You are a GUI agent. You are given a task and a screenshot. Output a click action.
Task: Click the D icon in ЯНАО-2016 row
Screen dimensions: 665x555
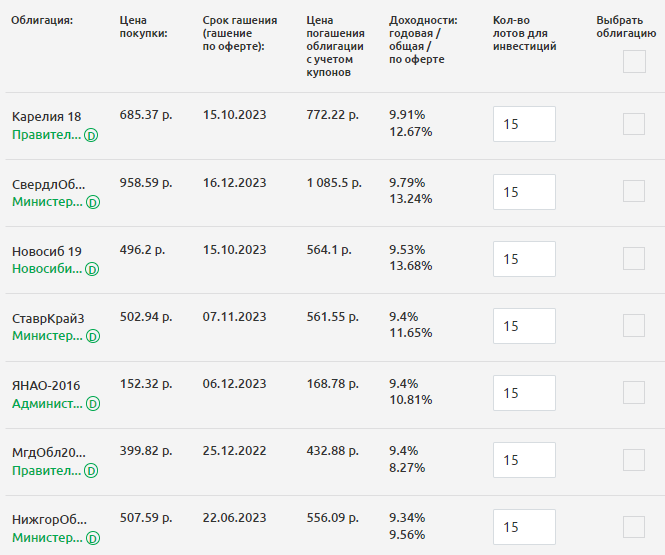[93, 404]
